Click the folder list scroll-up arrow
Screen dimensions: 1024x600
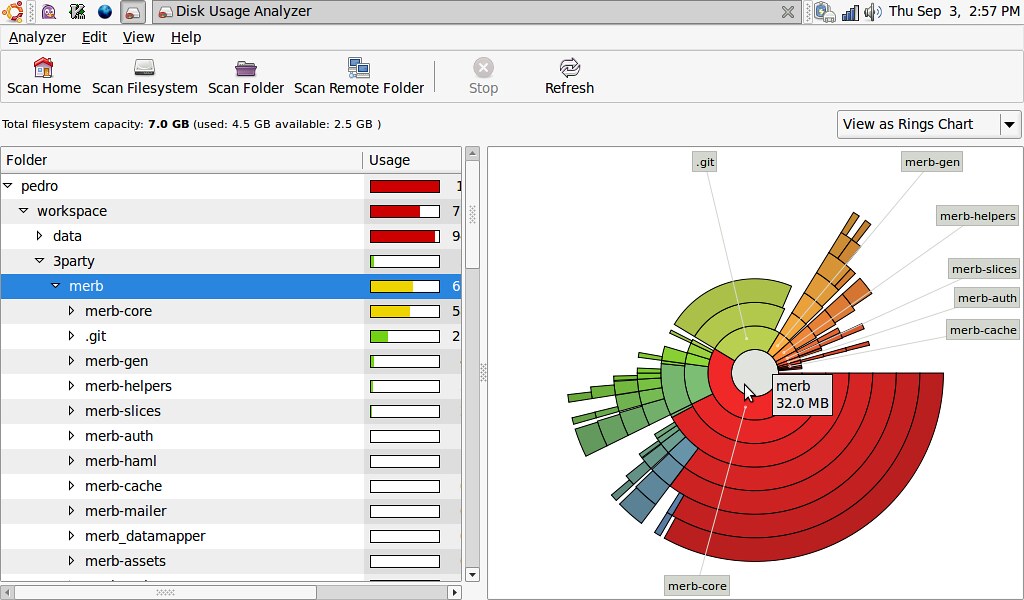tap(472, 154)
